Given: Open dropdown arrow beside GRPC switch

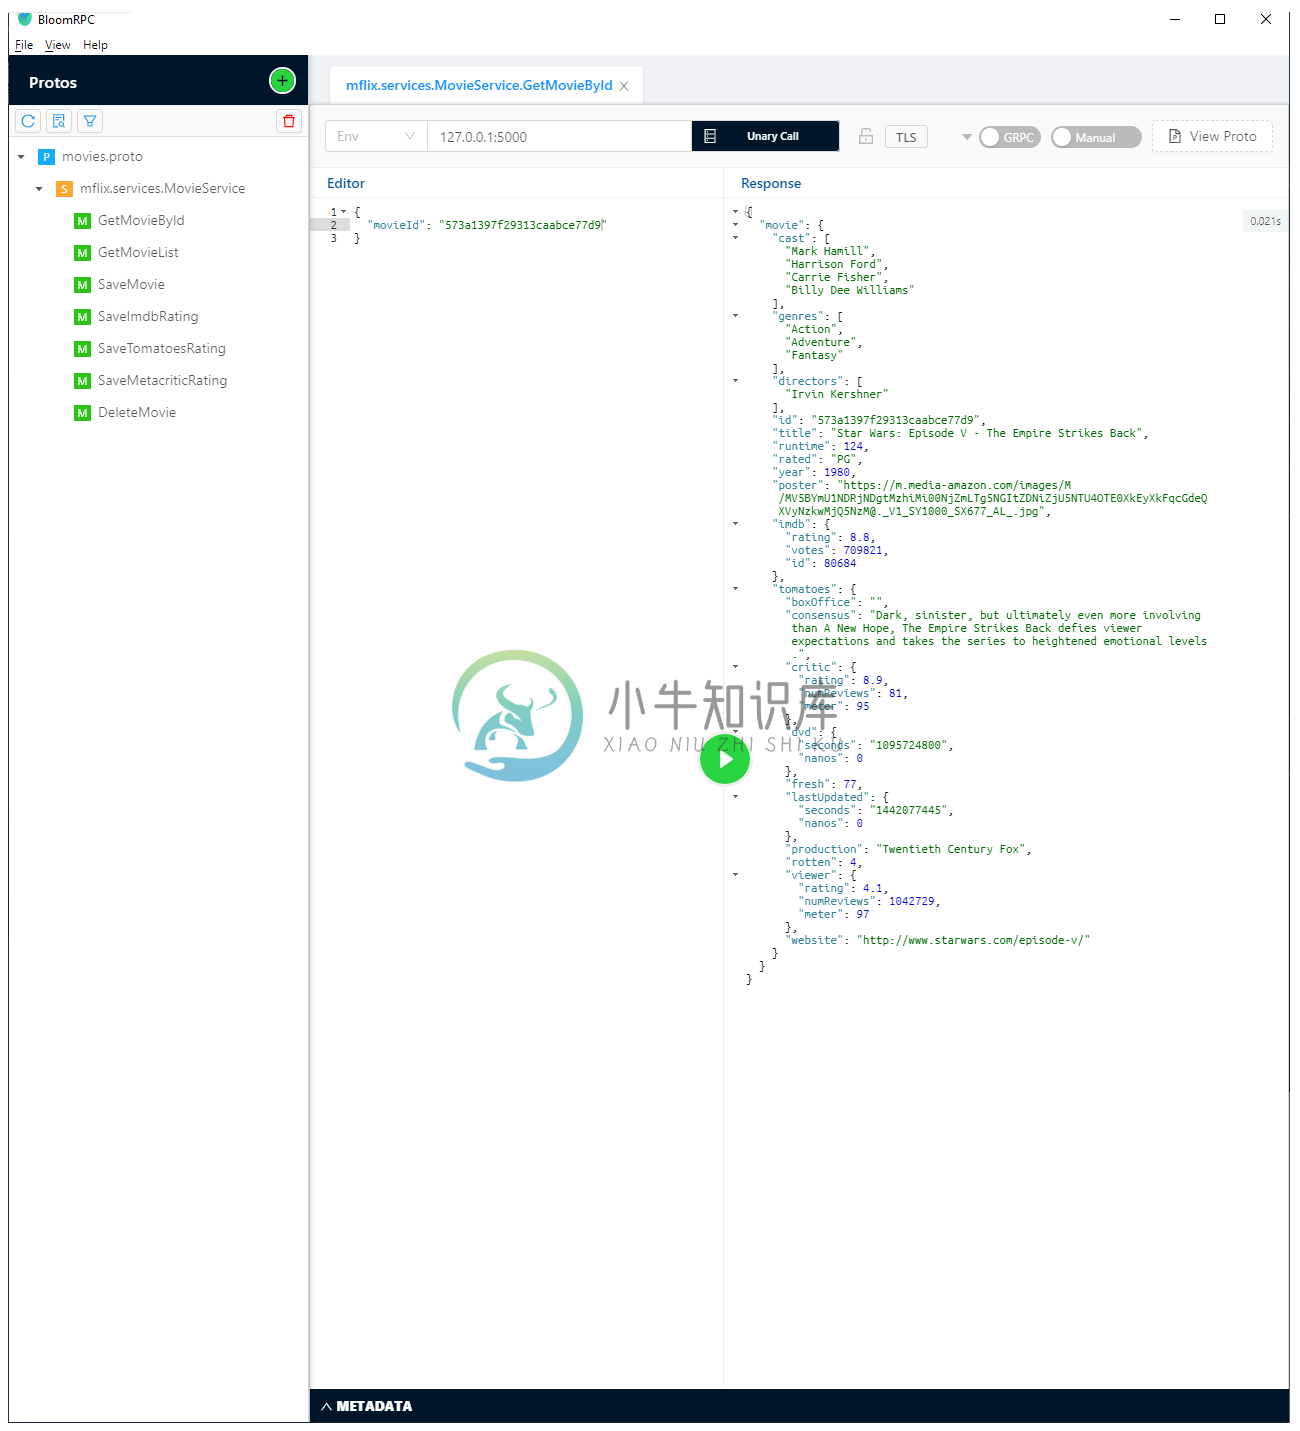Looking at the screenshot, I should (x=966, y=137).
